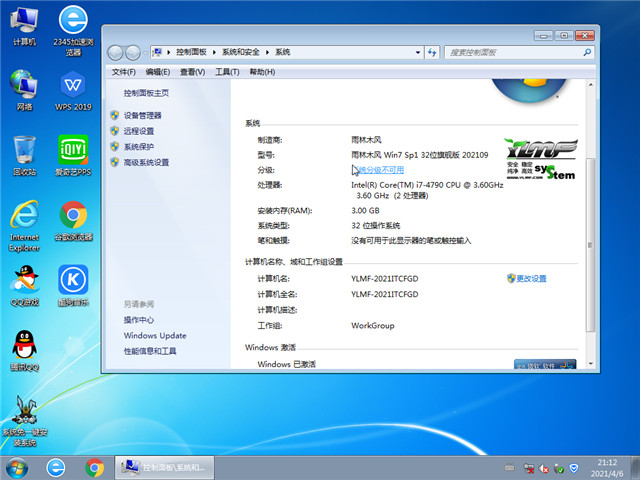Open the 工具(T) menu
This screenshot has height=480, width=640.
(x=227, y=72)
